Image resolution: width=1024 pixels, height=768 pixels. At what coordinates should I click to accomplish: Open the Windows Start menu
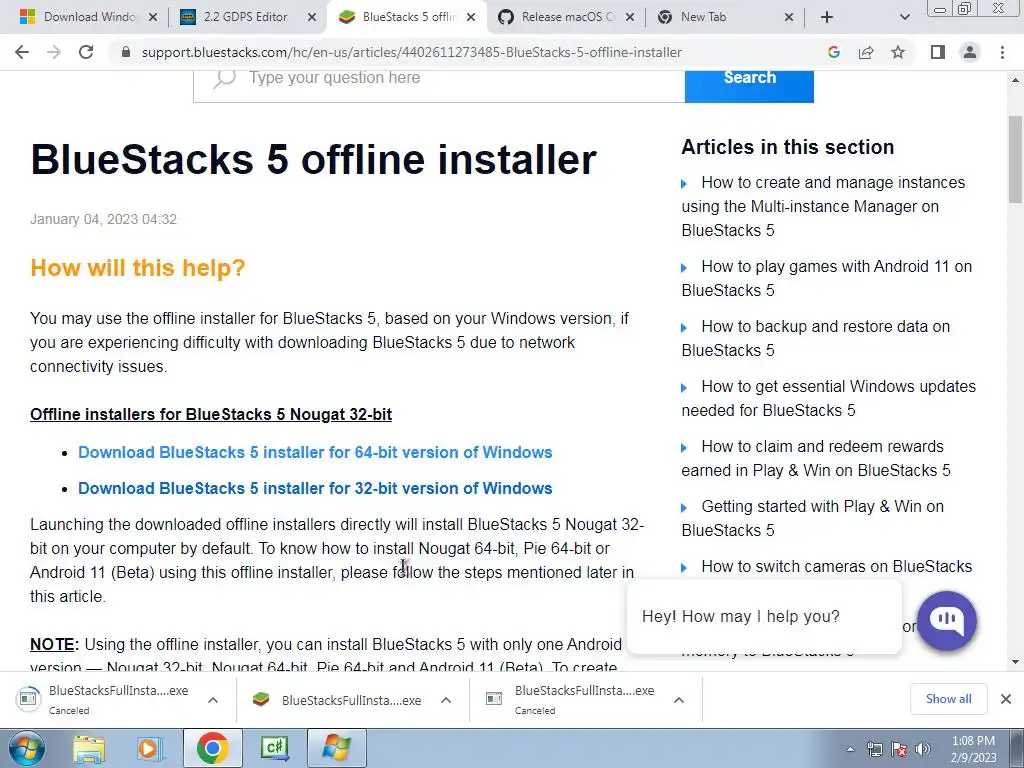26,748
